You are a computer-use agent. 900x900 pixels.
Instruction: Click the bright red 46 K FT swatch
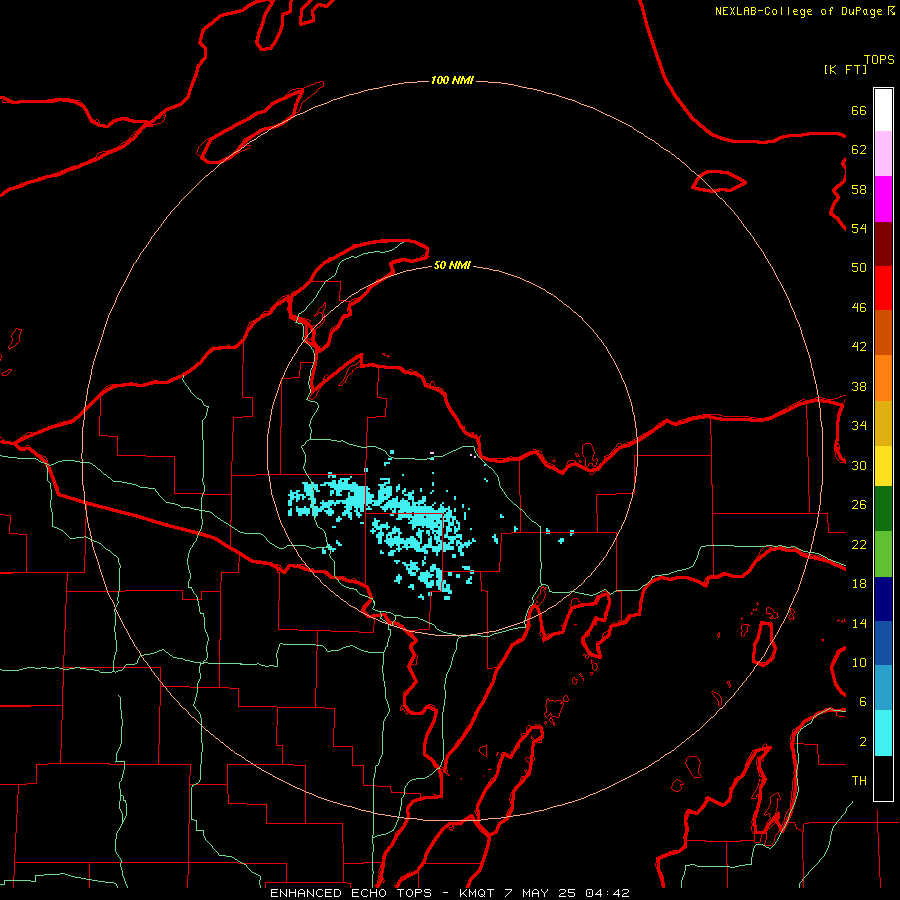click(883, 288)
